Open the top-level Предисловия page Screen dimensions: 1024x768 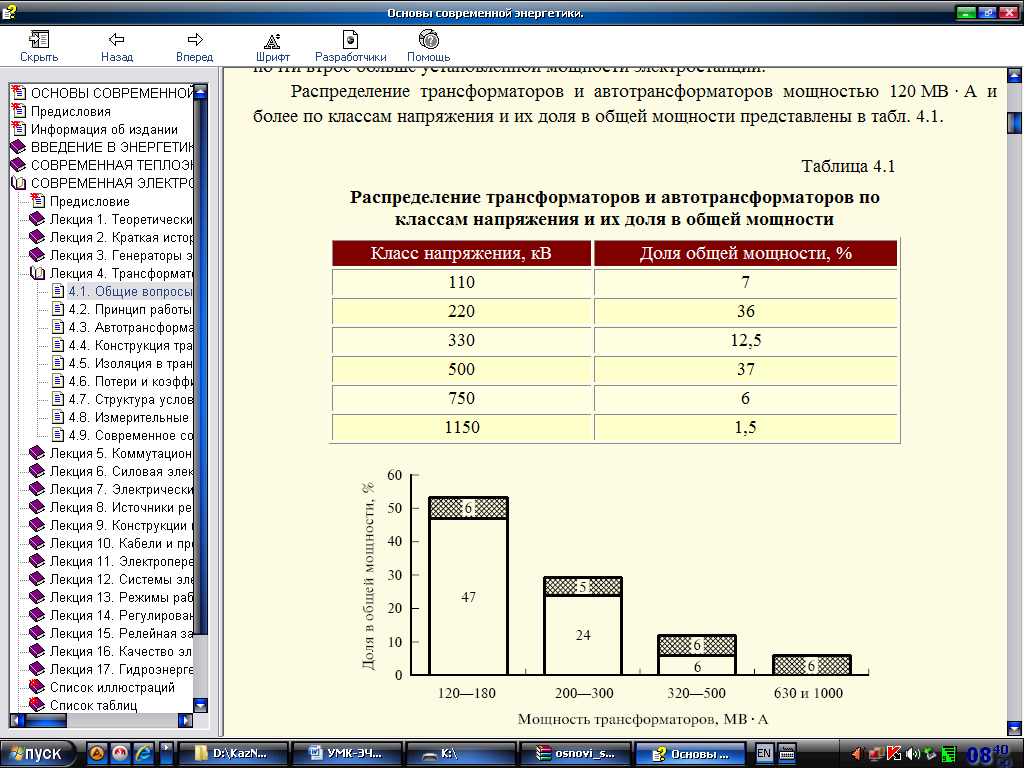coord(71,112)
